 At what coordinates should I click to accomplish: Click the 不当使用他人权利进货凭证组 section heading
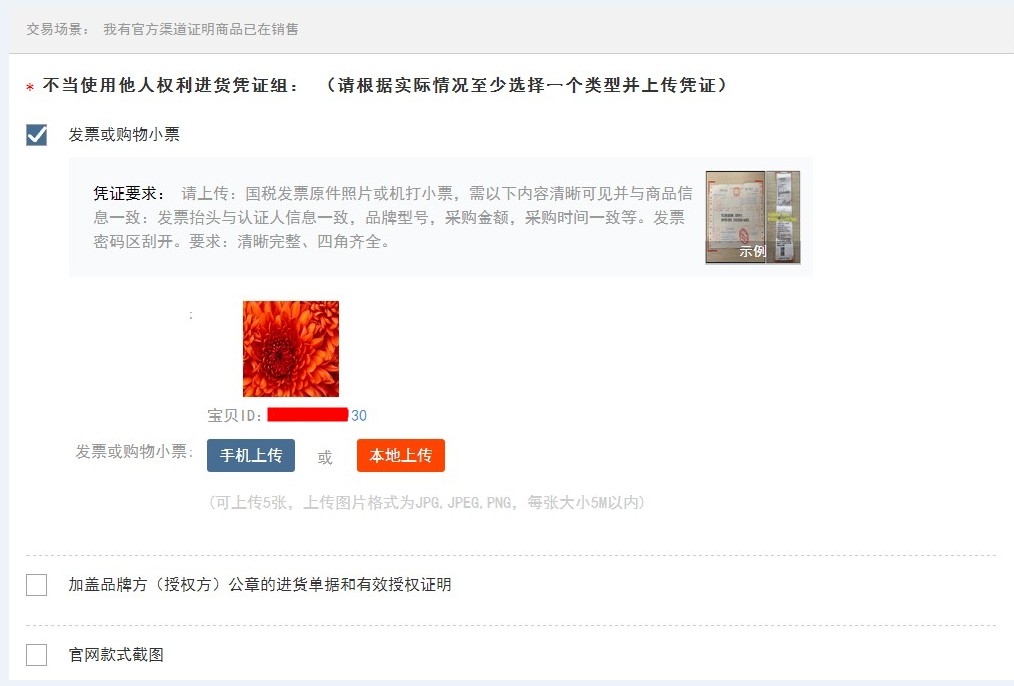pyautogui.click(x=171, y=85)
